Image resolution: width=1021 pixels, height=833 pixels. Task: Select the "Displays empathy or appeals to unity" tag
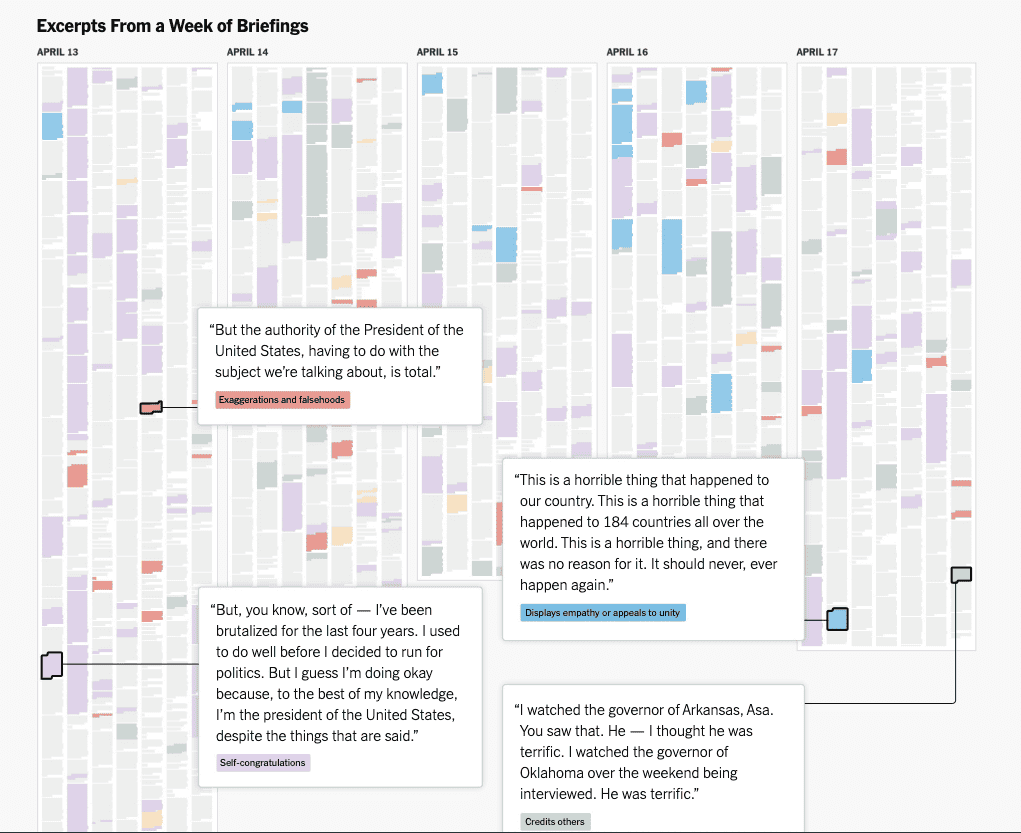pyautogui.click(x=603, y=613)
